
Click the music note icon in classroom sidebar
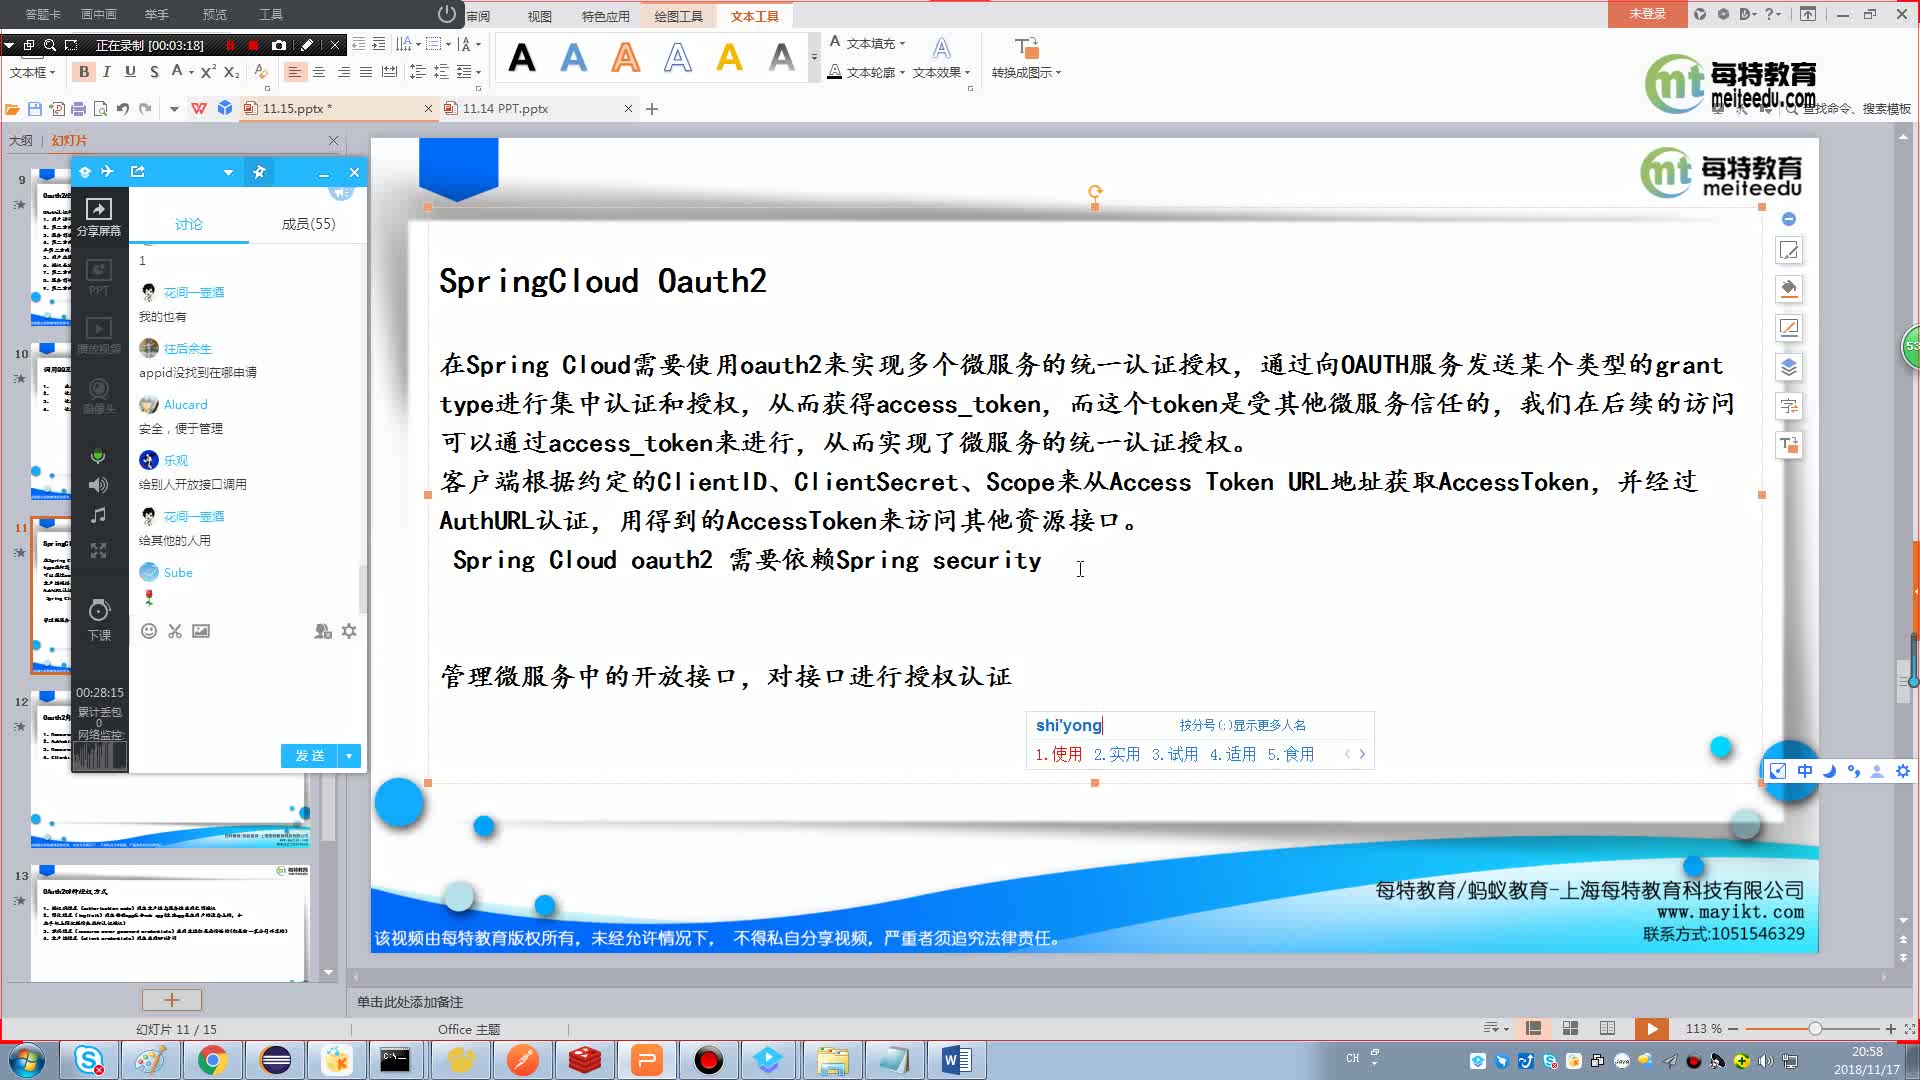pyautogui.click(x=98, y=515)
